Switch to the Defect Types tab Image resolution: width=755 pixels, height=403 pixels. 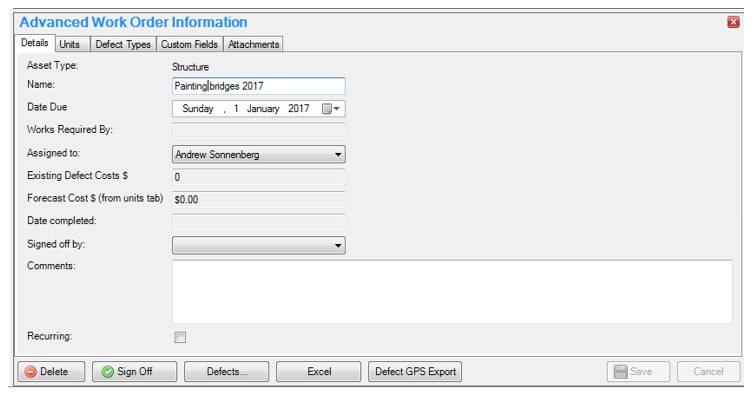point(123,44)
